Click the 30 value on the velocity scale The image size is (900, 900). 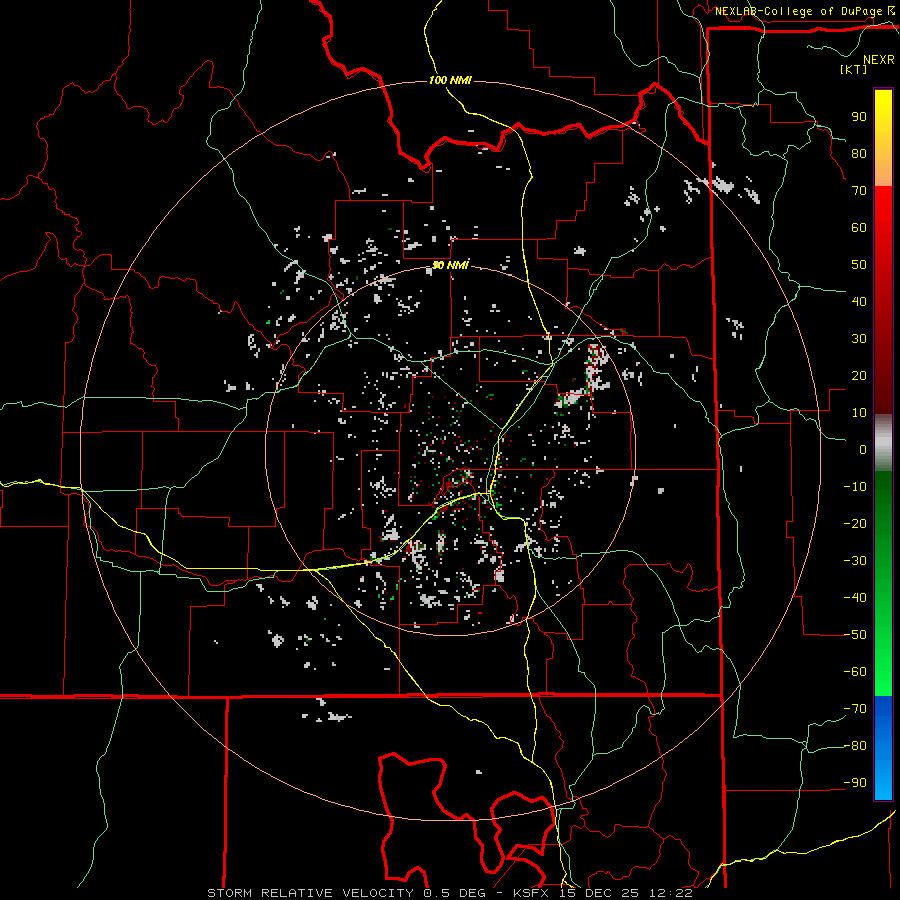(859, 339)
